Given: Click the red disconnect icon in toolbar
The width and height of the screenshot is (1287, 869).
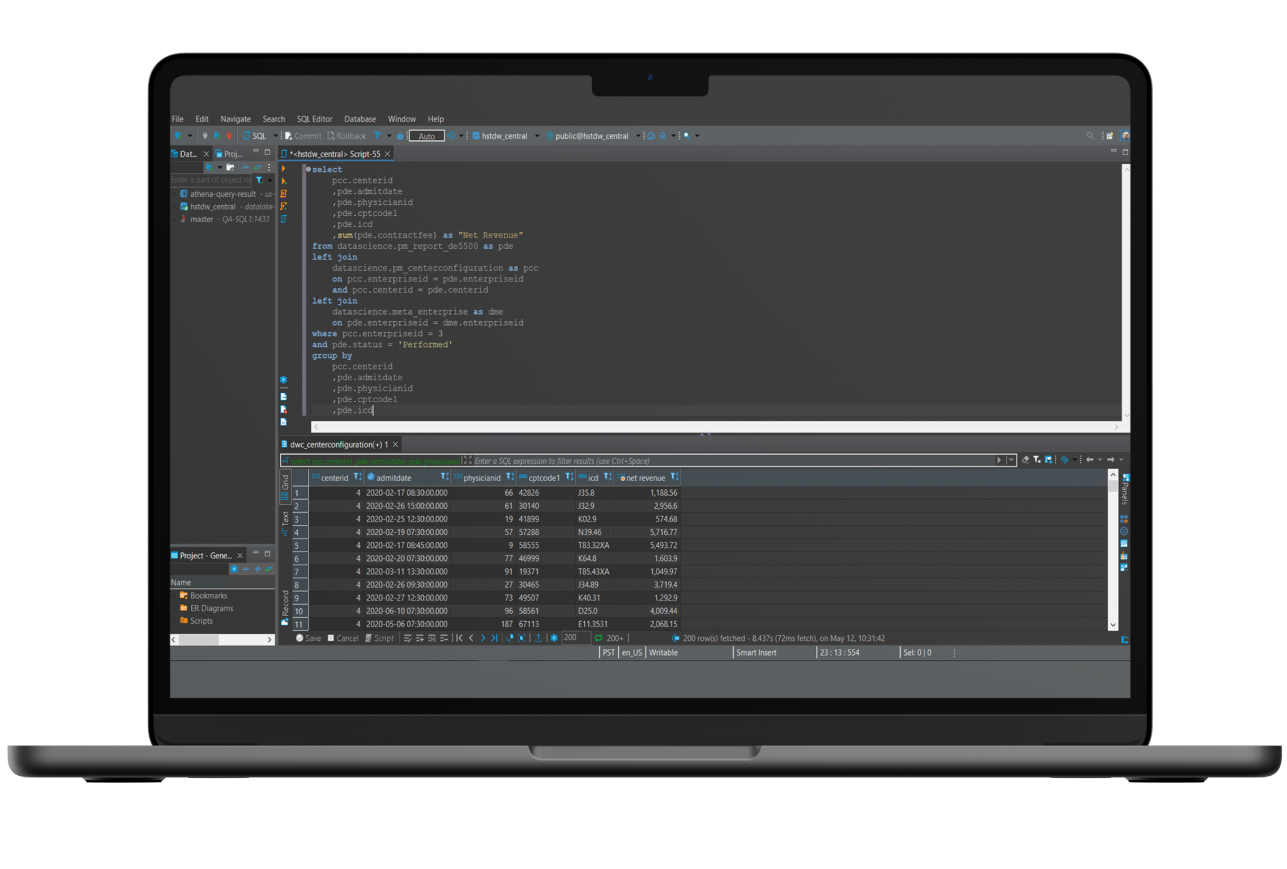Looking at the screenshot, I should click(229, 135).
